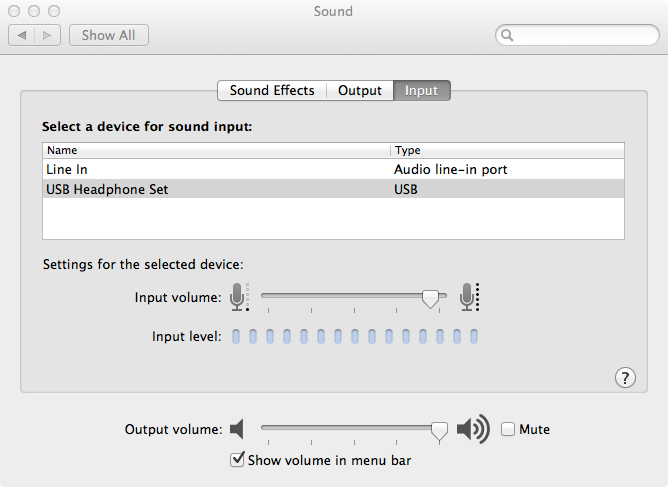Go forward with the right arrow button
This screenshot has height=487, width=668.
48,35
